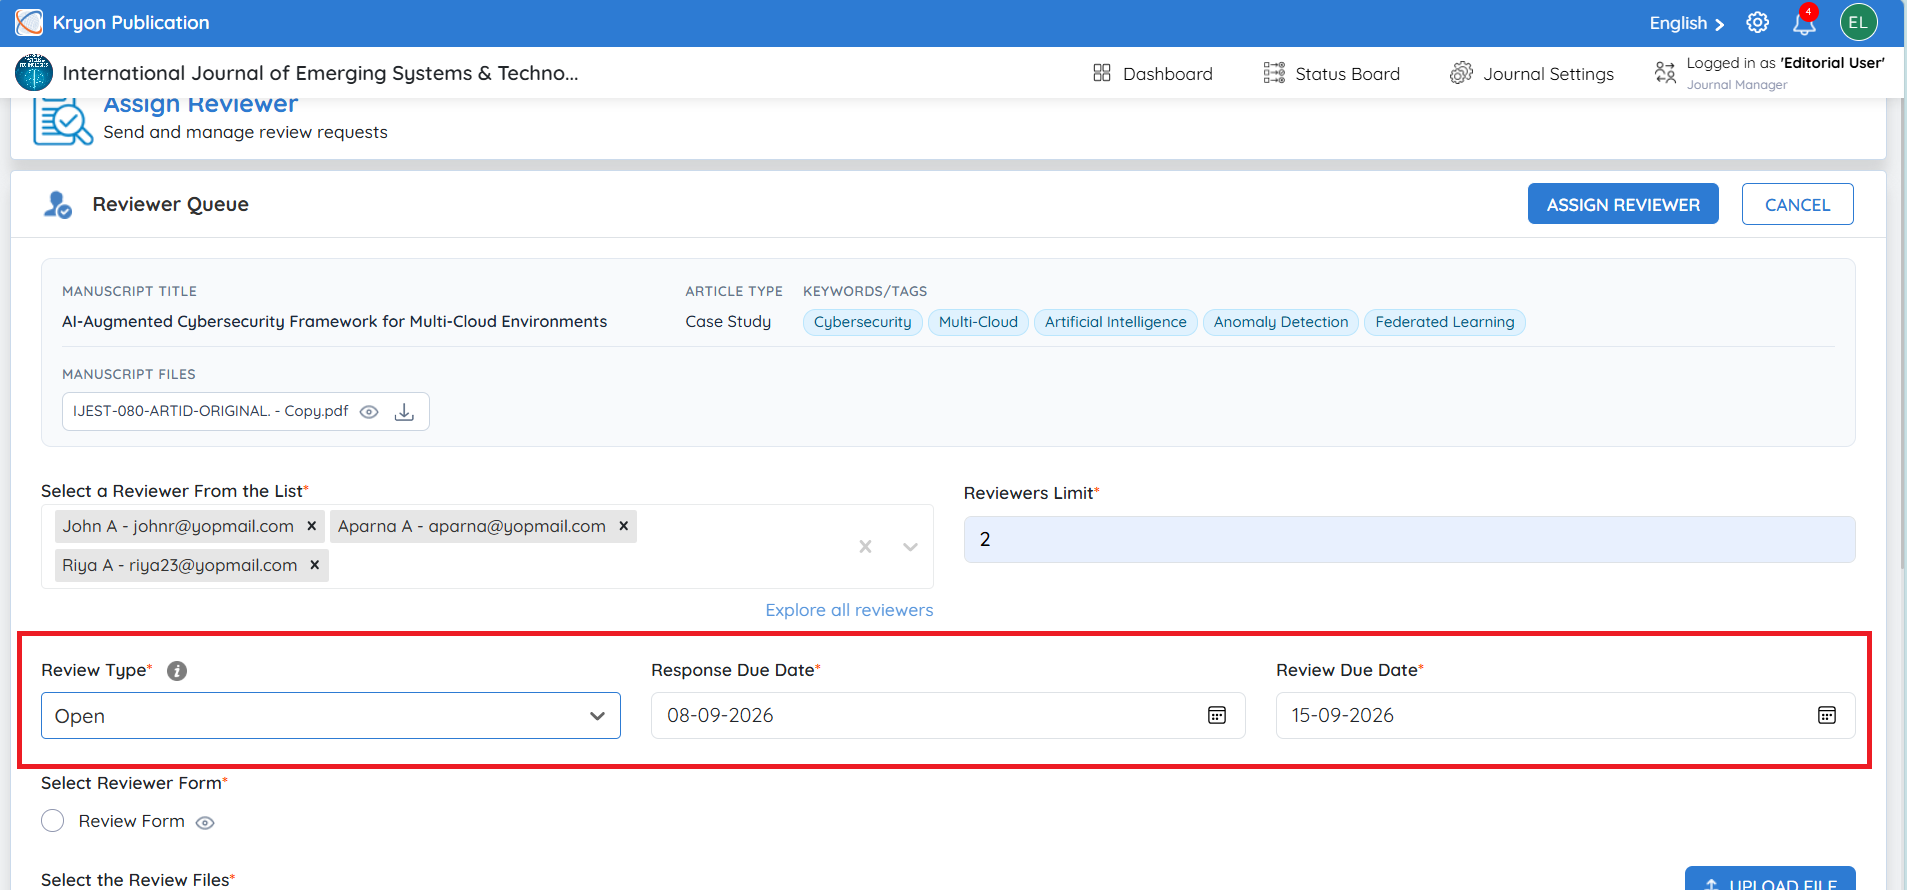Screen dimensions: 1907x890
Task: Open Journal Settings
Action: [x=1532, y=73]
